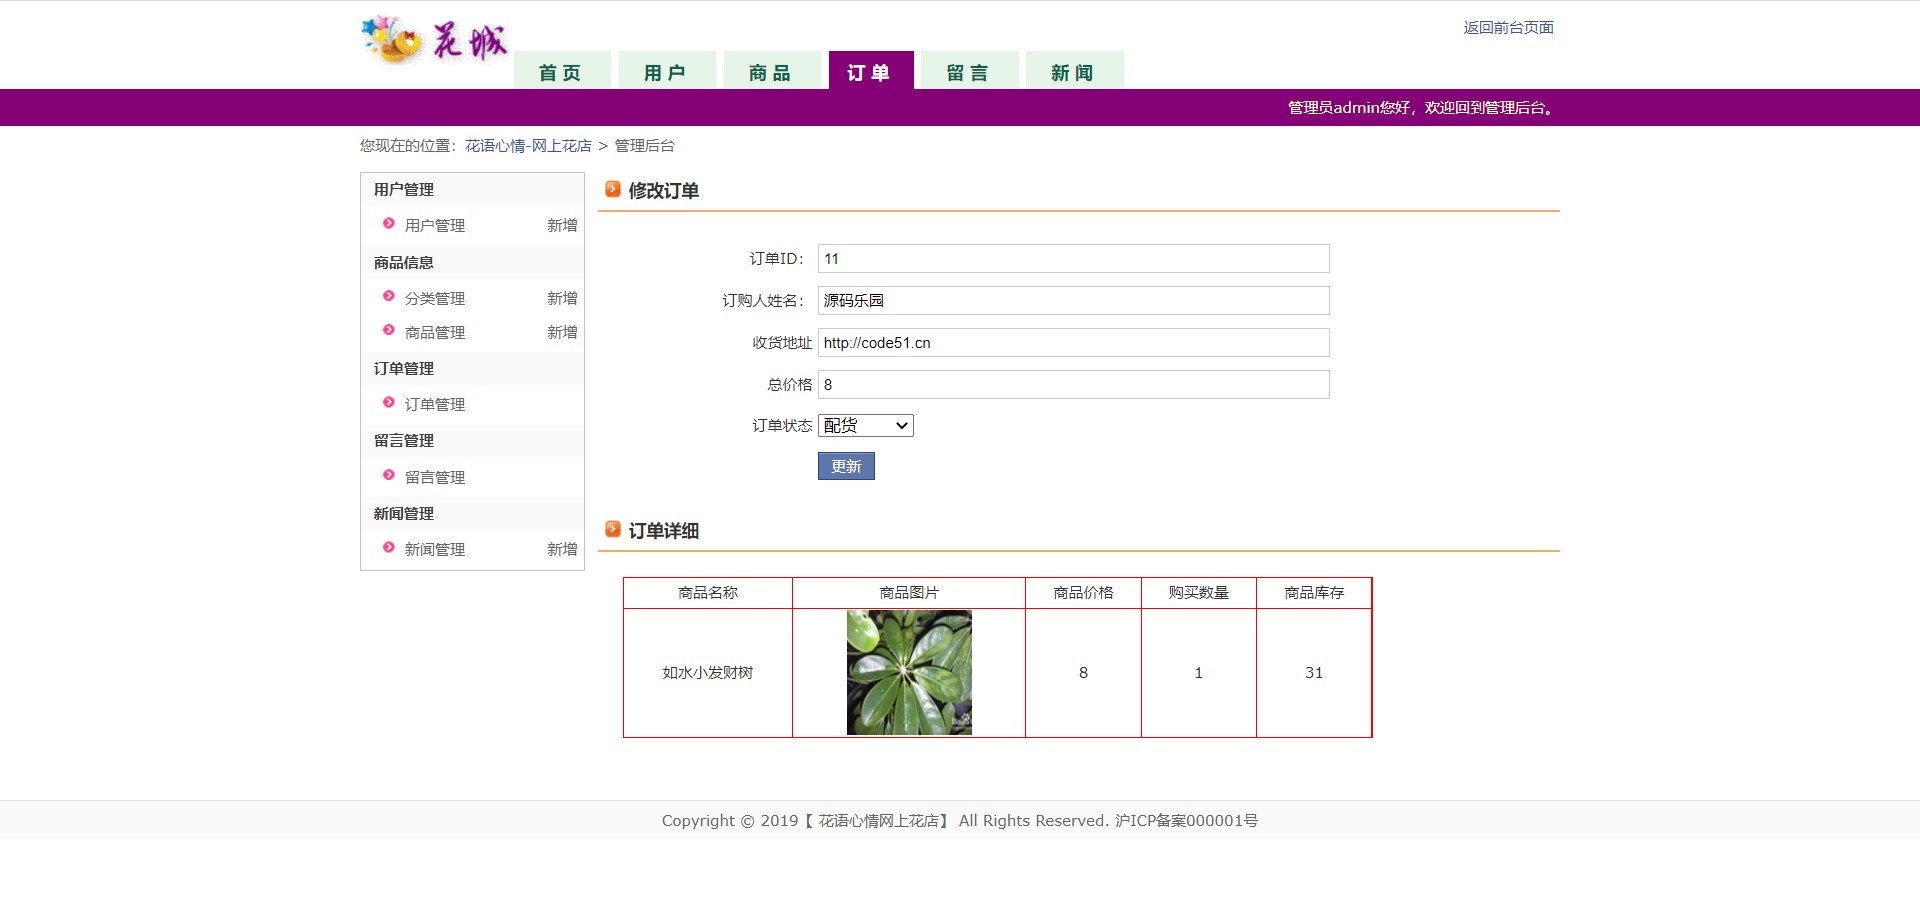Click the pink bullet beside 商品管理

[389, 331]
